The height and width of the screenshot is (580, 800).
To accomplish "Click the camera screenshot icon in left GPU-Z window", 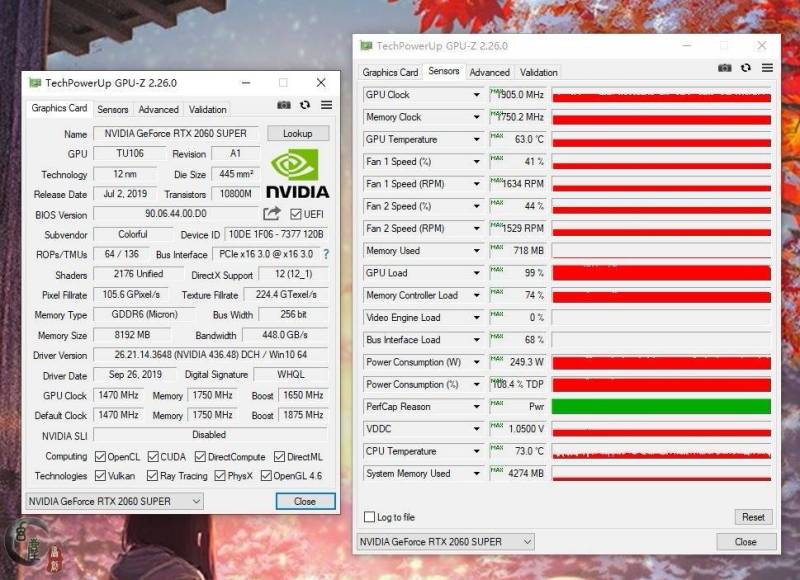I will [283, 104].
